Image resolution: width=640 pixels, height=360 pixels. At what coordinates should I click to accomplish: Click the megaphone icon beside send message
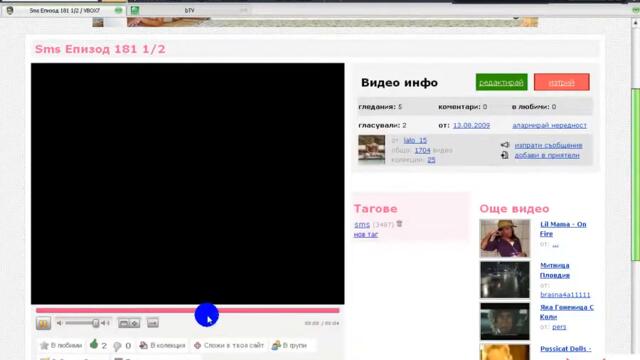pyautogui.click(x=505, y=145)
